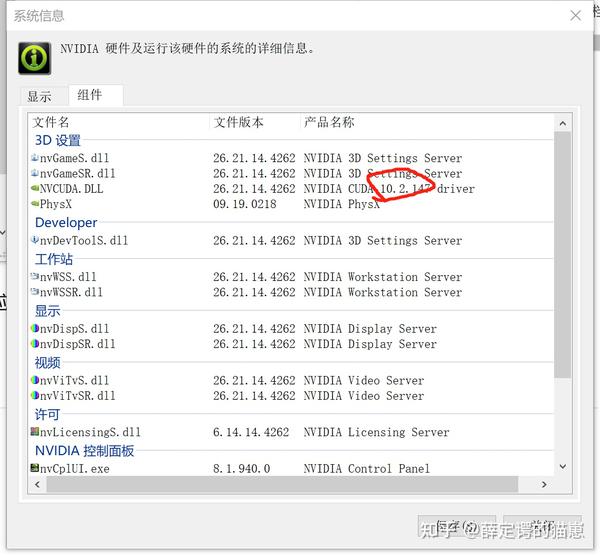This screenshot has height=555, width=600.
Task: Click the nvGameSR.dll file icon
Action: pyautogui.click(x=35, y=173)
